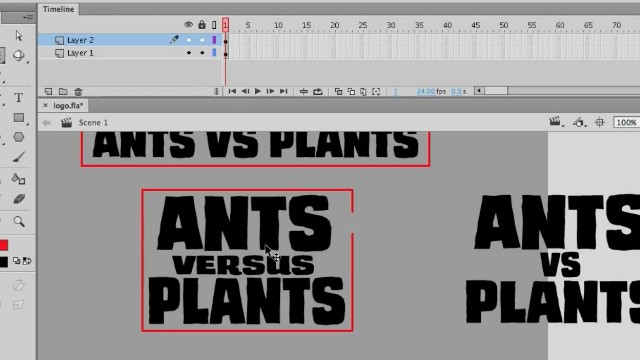Close the logo.fla document
Image resolution: width=640 pixels, height=360 pixels.
[x=45, y=105]
